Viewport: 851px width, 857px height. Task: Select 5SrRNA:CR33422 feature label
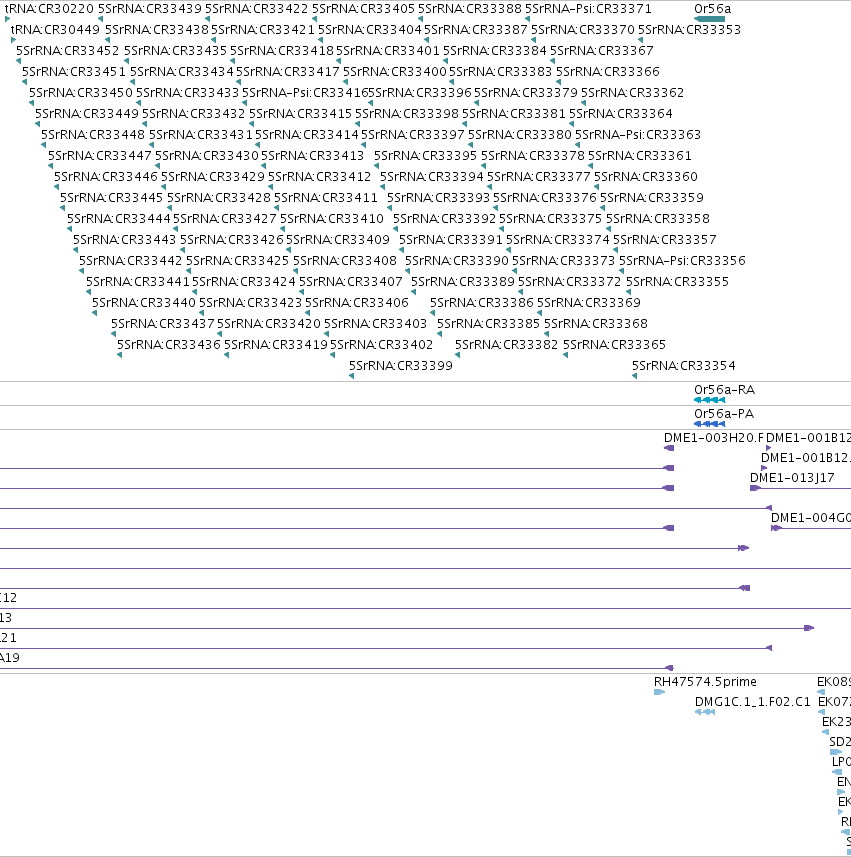(256, 9)
